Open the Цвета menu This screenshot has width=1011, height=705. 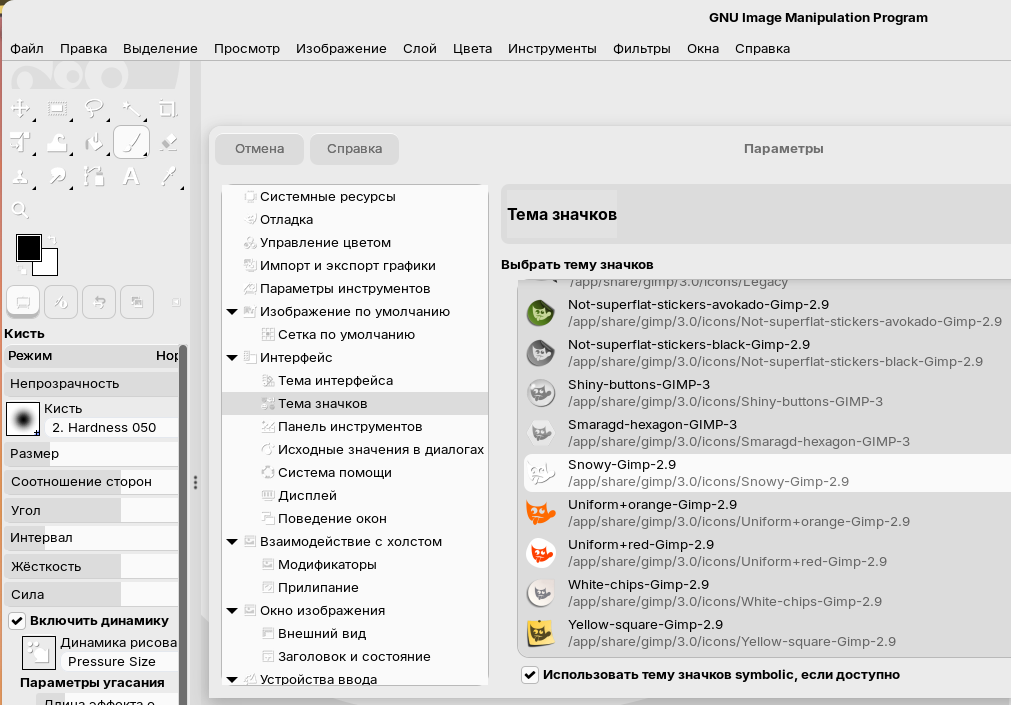(x=472, y=48)
